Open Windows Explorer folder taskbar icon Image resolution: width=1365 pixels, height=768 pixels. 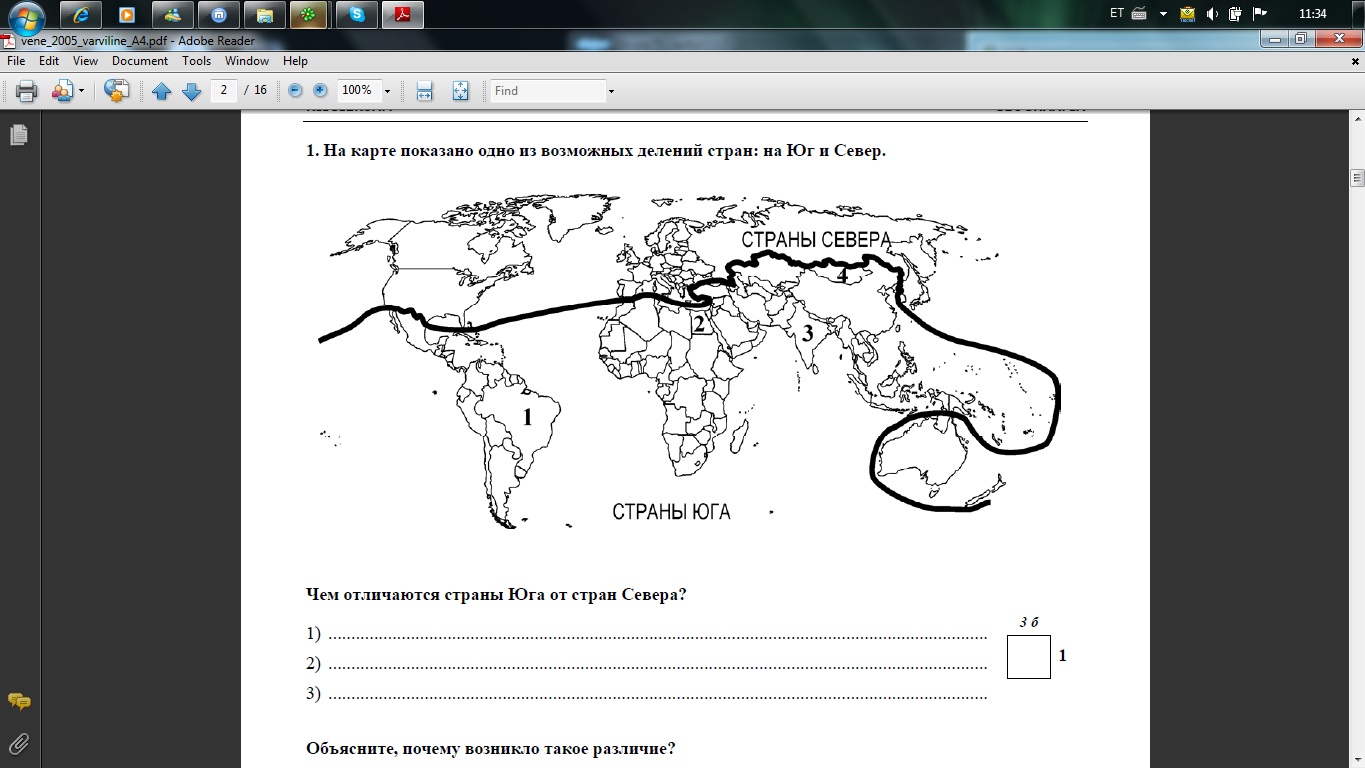pos(265,15)
